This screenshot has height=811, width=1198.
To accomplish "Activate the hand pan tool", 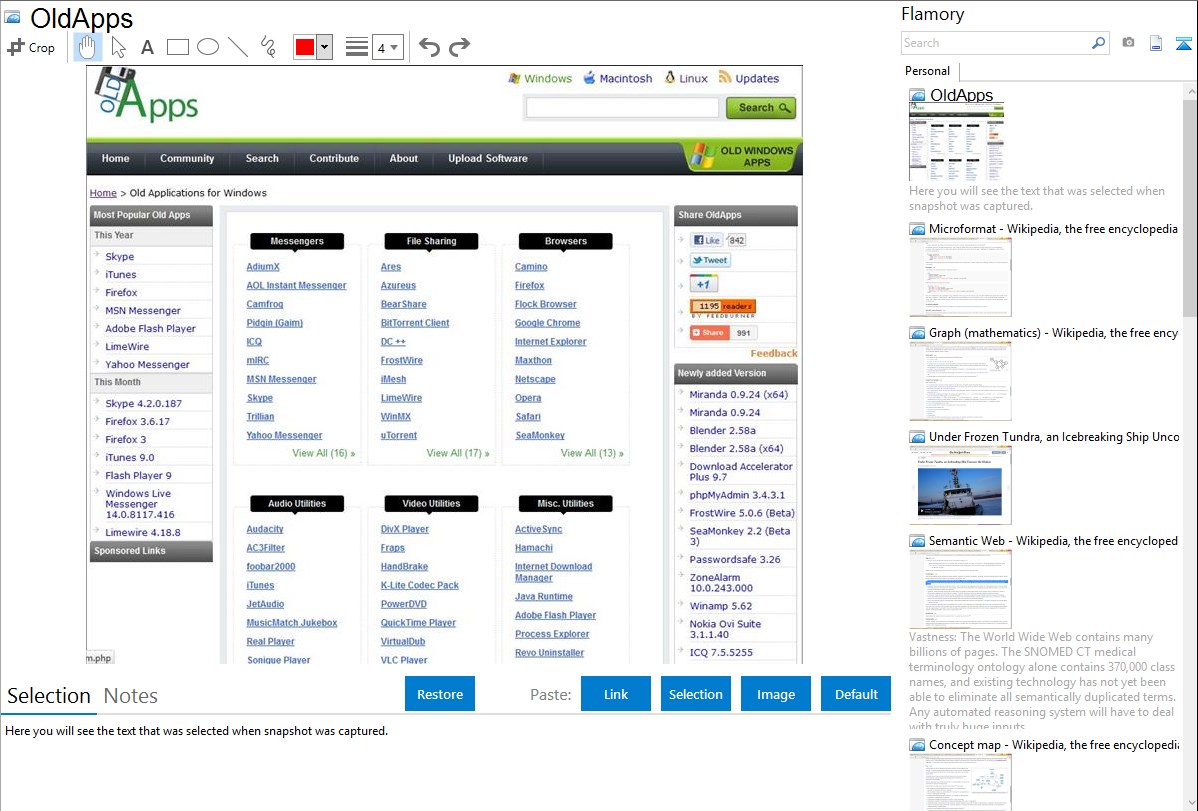I will tap(87, 47).
